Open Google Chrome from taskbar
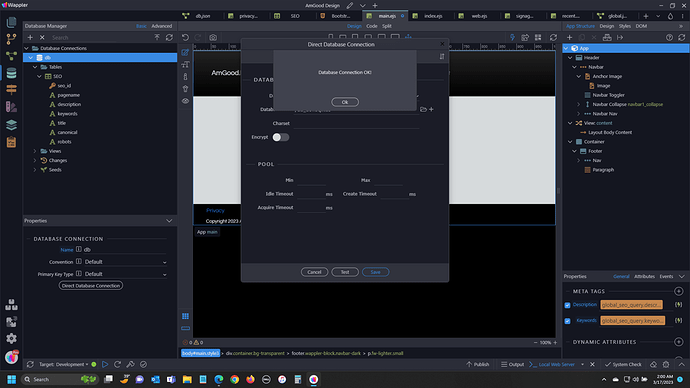Screen dimensions: 690x388 pos(235,379)
